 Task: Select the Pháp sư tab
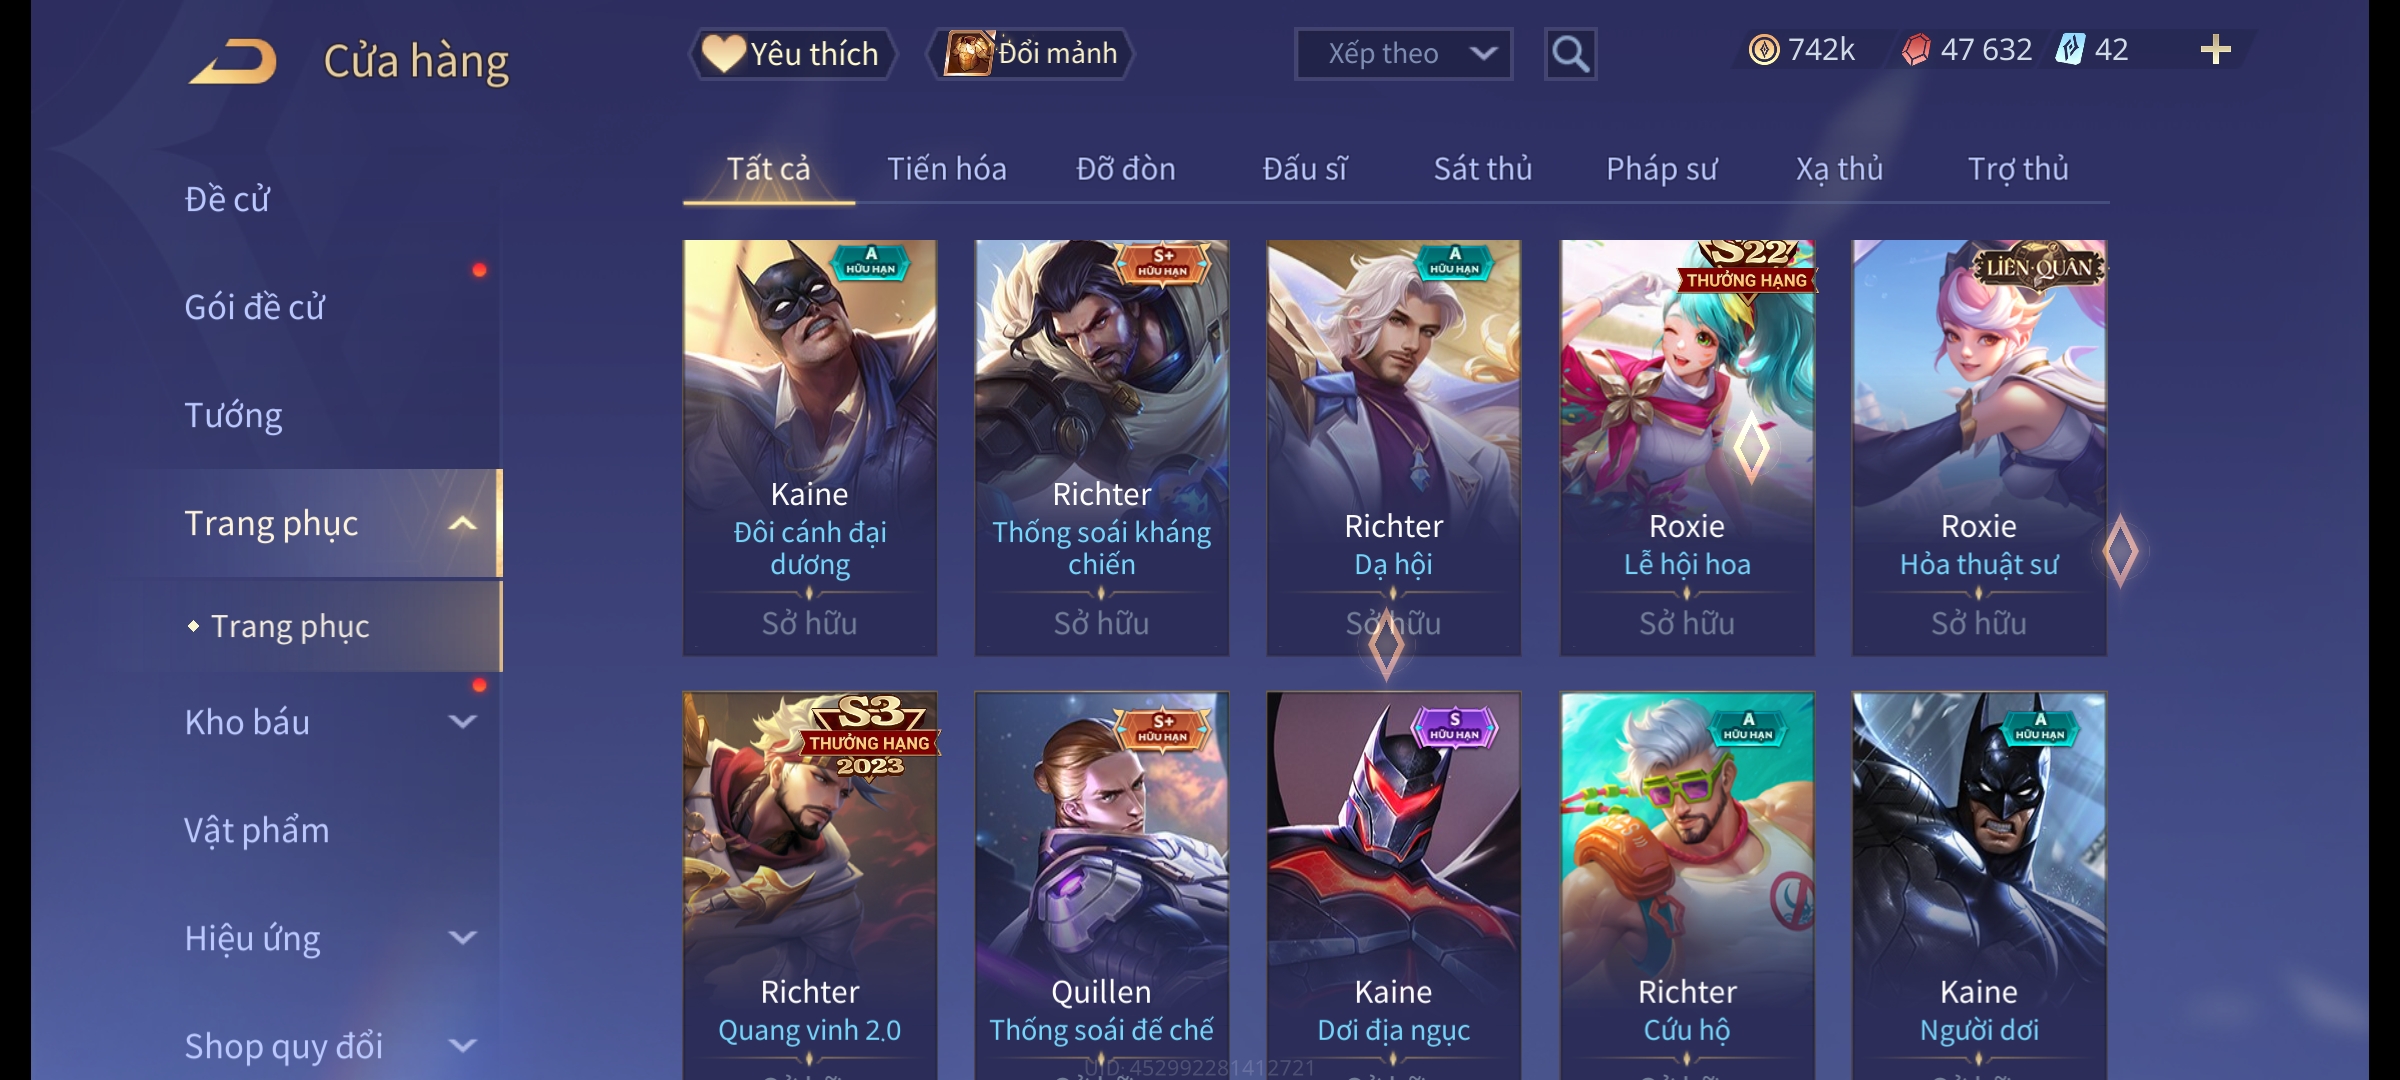click(1661, 169)
